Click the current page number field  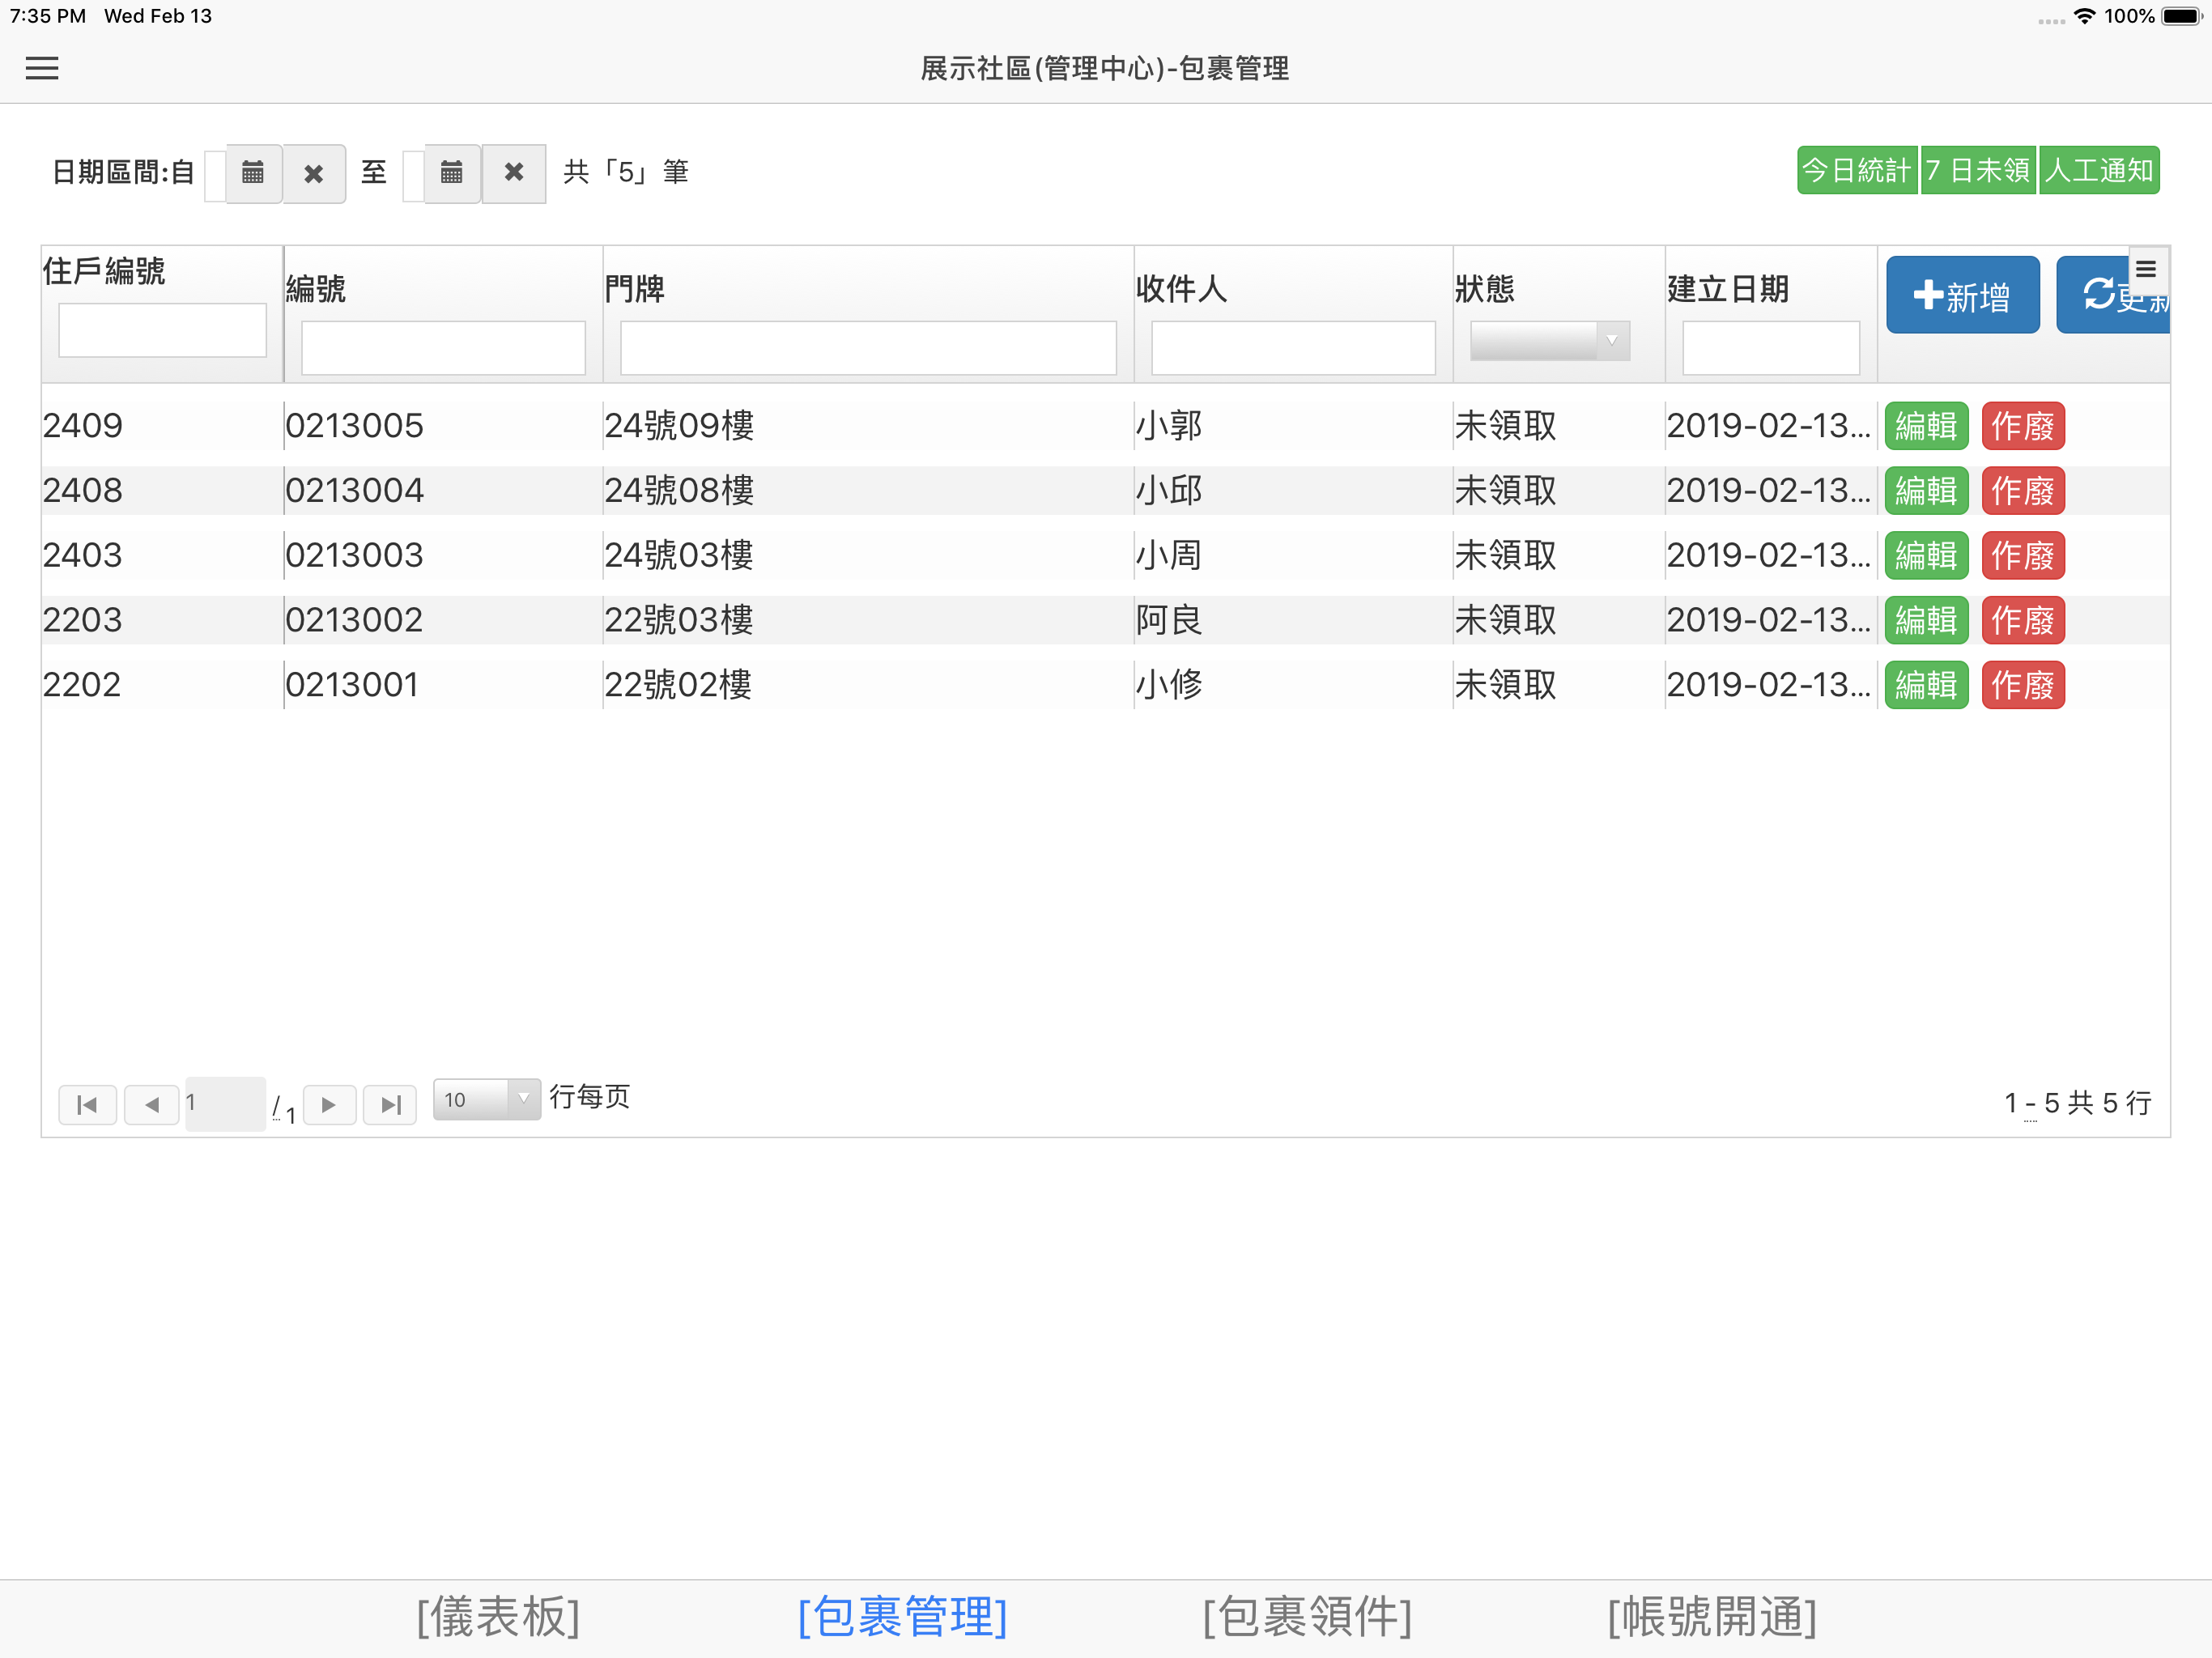[x=225, y=1104]
